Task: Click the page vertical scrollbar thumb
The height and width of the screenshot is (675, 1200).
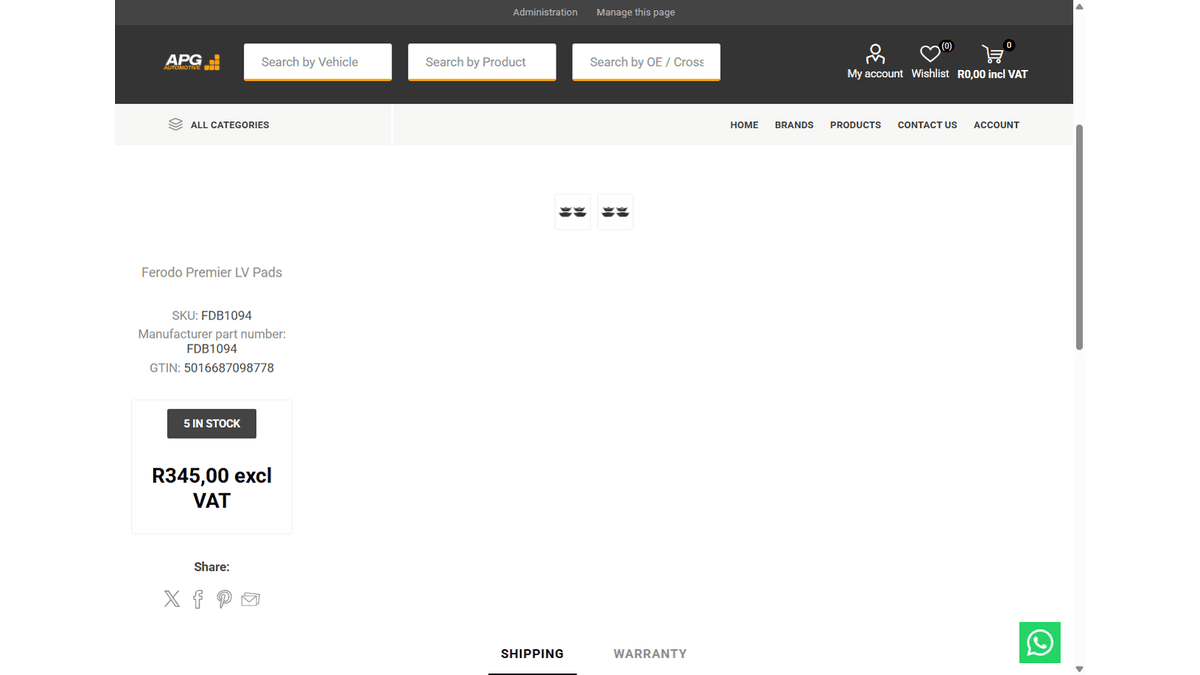Action: click(x=1079, y=237)
